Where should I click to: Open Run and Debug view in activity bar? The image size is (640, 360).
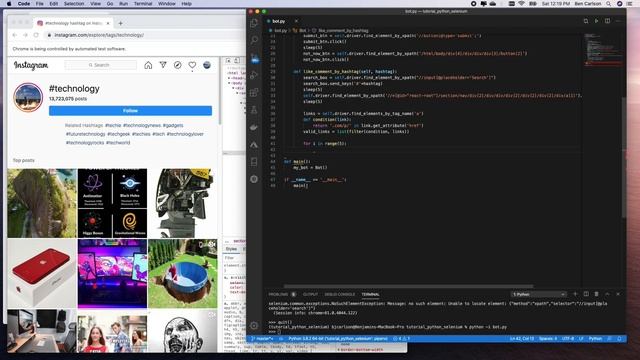[254, 75]
